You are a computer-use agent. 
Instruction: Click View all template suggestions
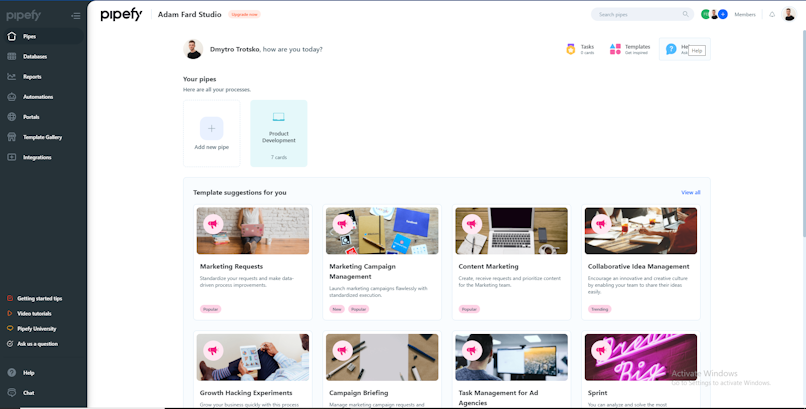point(690,192)
